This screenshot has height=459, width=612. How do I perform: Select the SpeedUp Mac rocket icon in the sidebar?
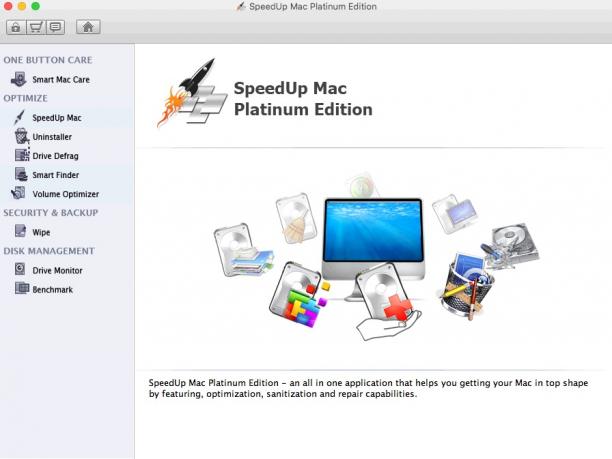[x=19, y=117]
